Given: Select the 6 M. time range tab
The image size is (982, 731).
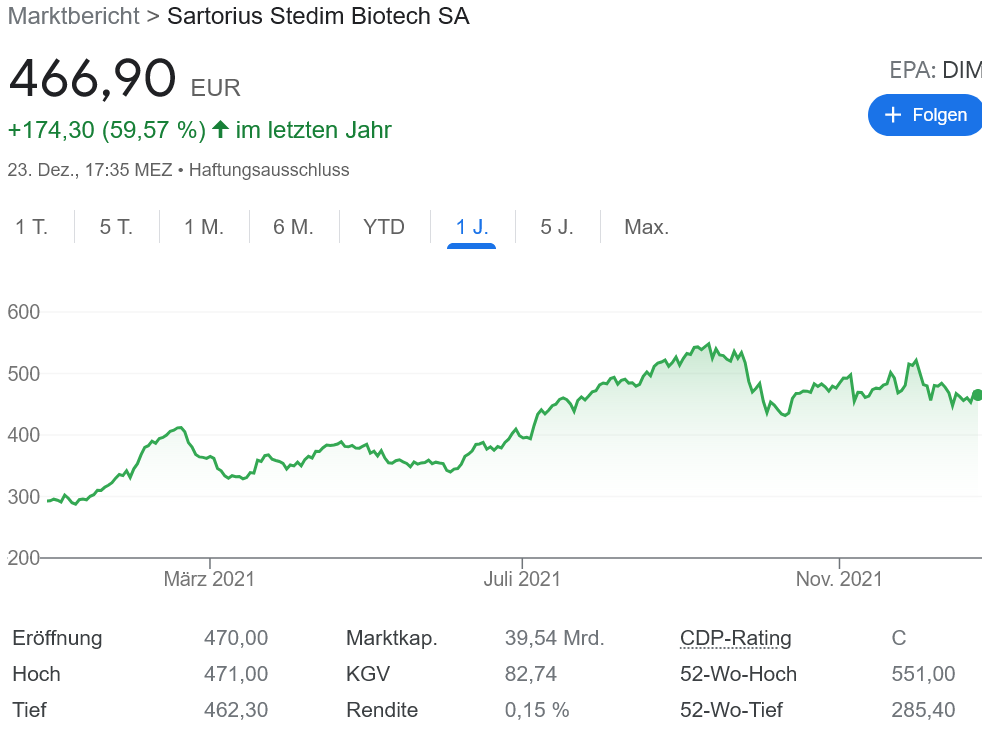Looking at the screenshot, I should click(293, 227).
